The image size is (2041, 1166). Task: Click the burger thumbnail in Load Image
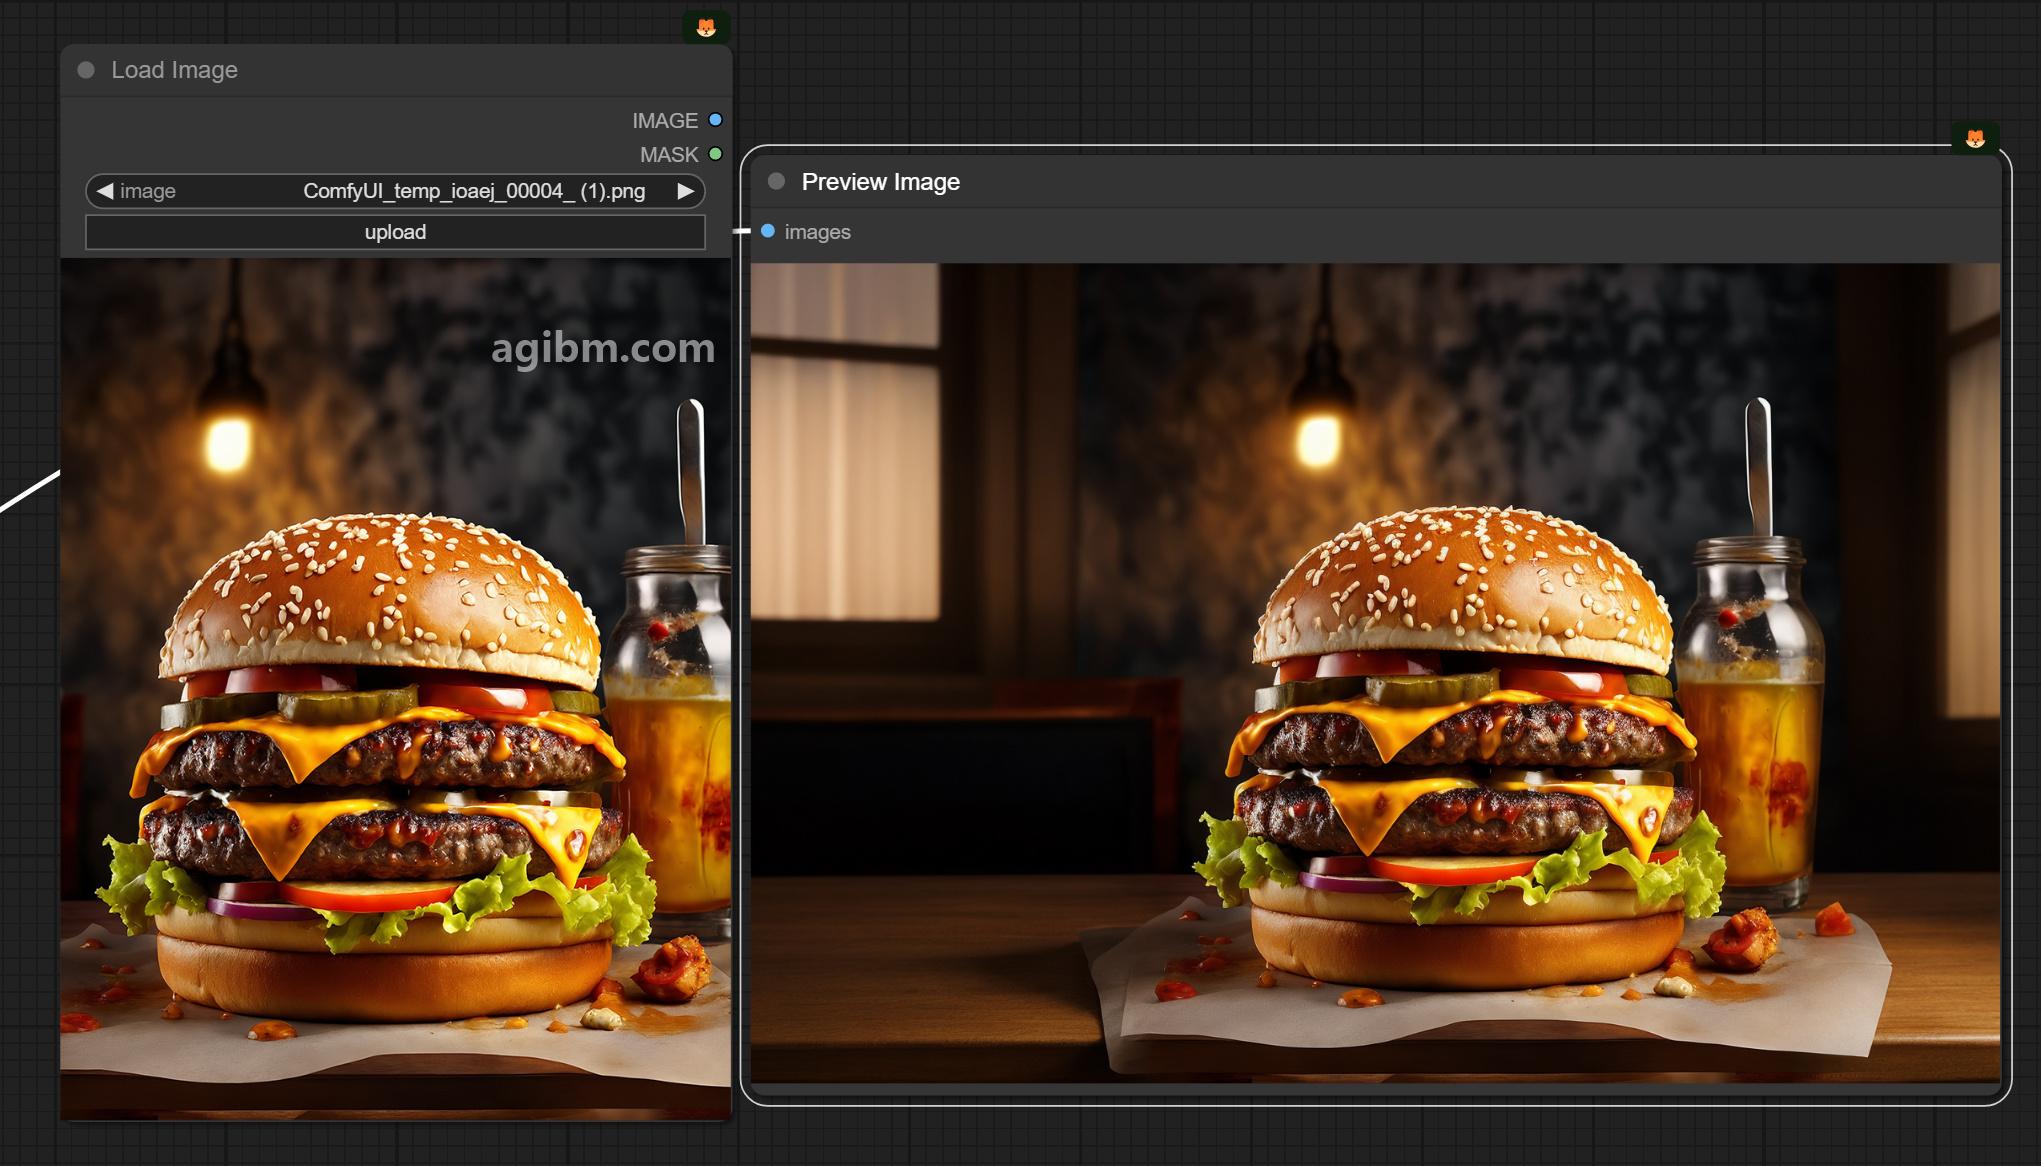(x=396, y=688)
